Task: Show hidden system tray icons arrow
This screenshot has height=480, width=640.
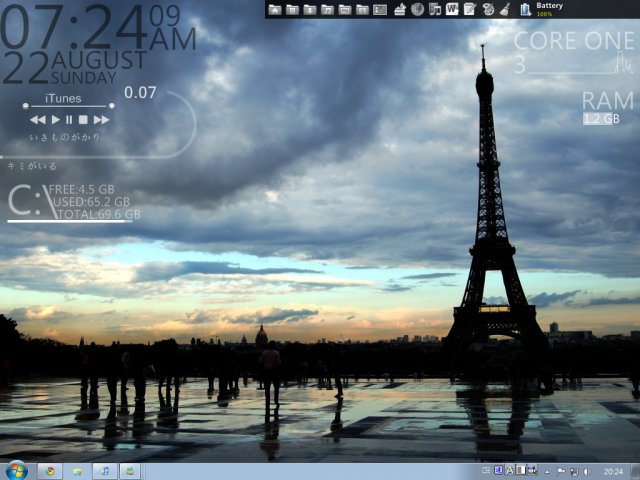Action: pos(547,471)
